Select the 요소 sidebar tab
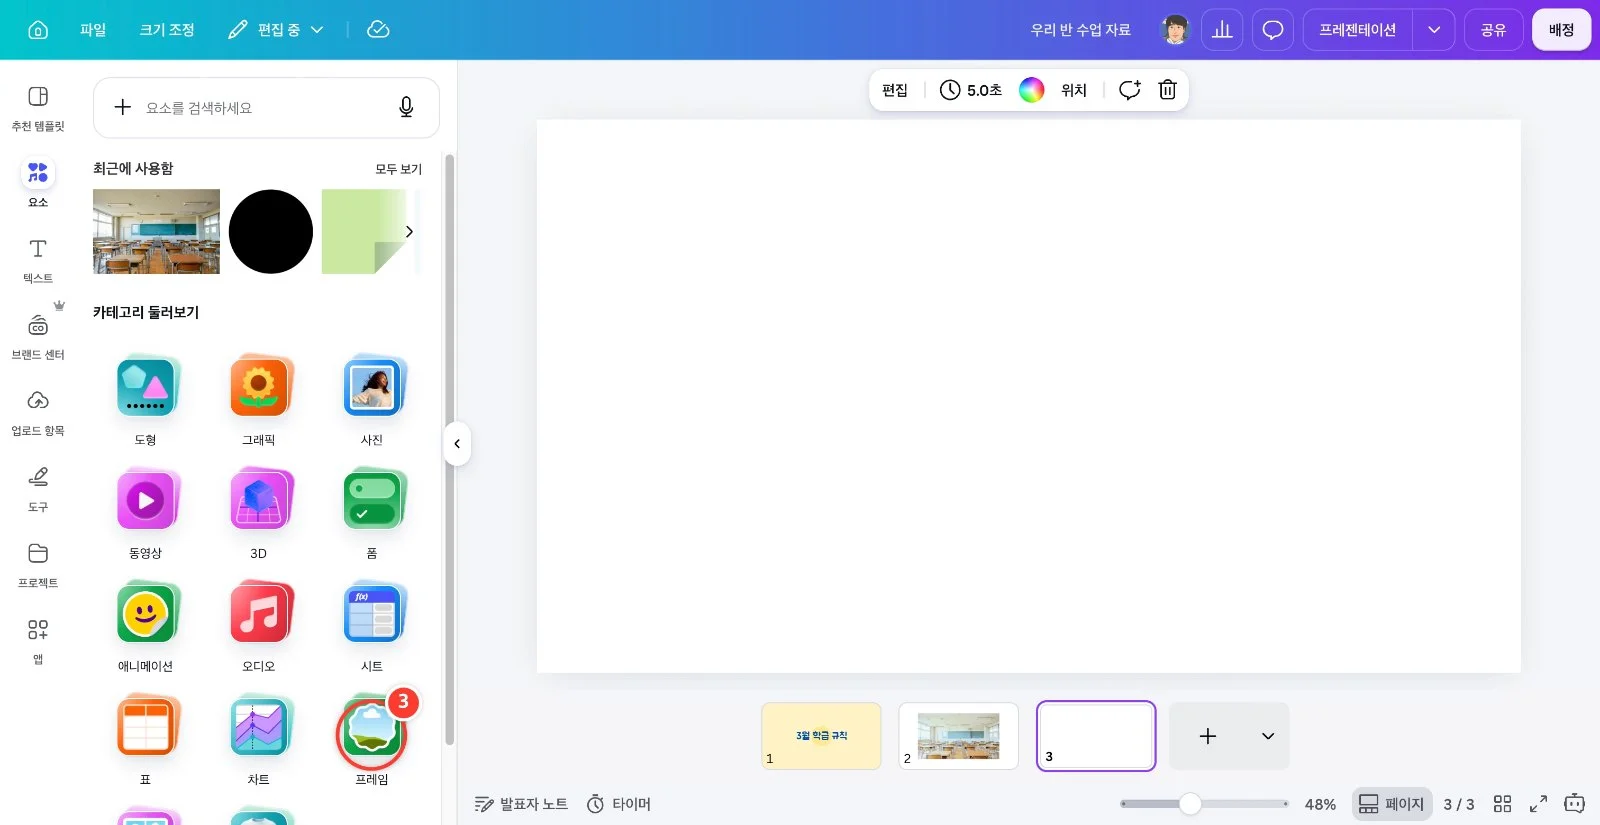Image resolution: width=1600 pixels, height=825 pixels. [x=38, y=184]
